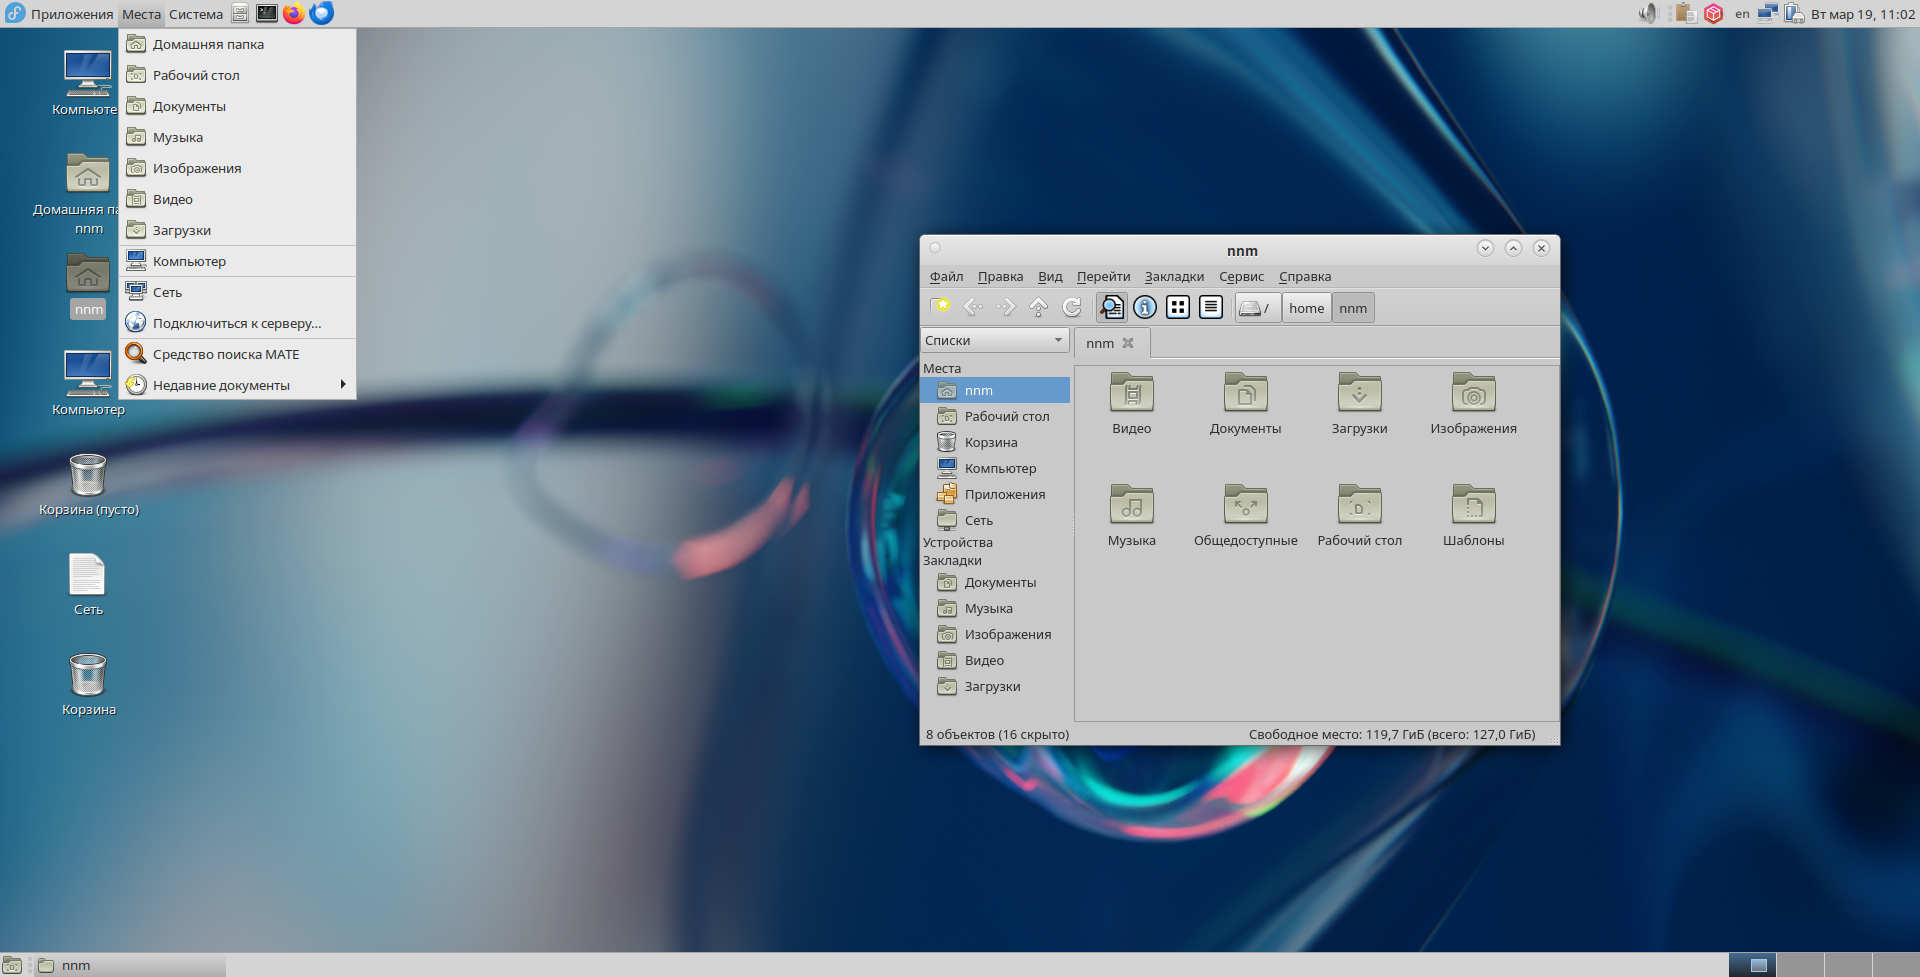
Task: Go up to parent folder arrow
Action: 1038,308
